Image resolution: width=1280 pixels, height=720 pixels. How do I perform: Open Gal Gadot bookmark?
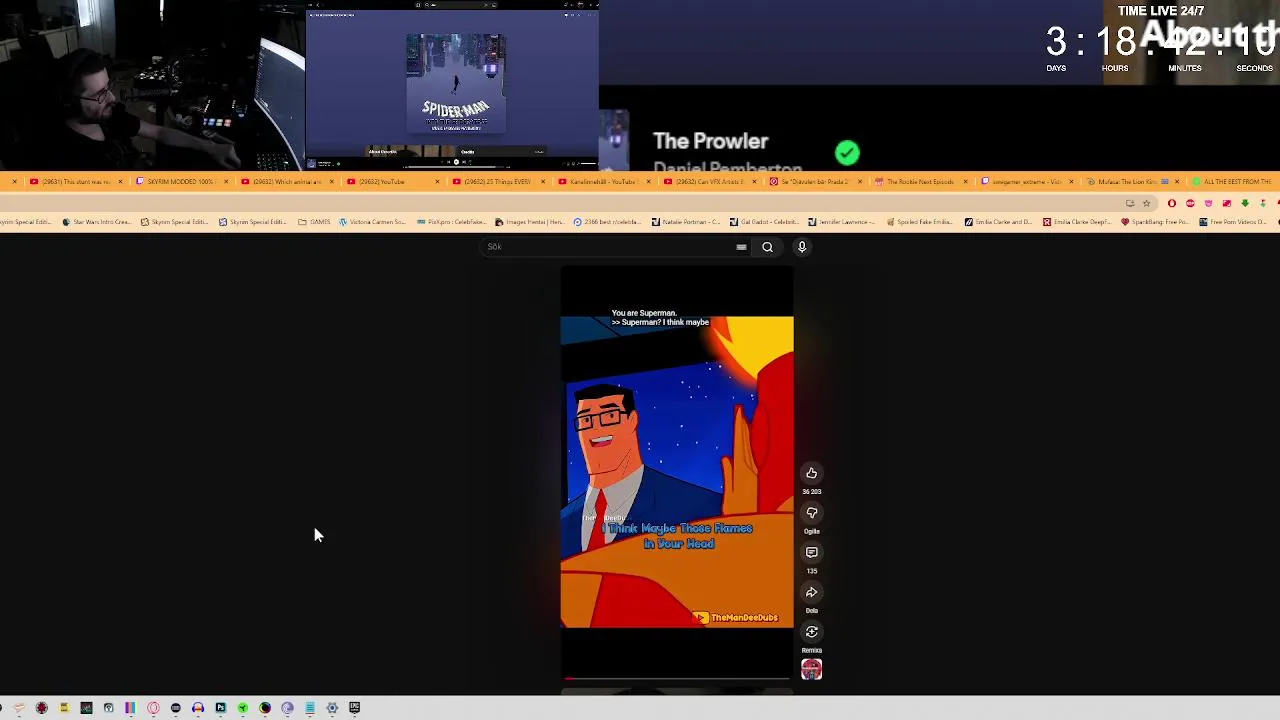763,222
